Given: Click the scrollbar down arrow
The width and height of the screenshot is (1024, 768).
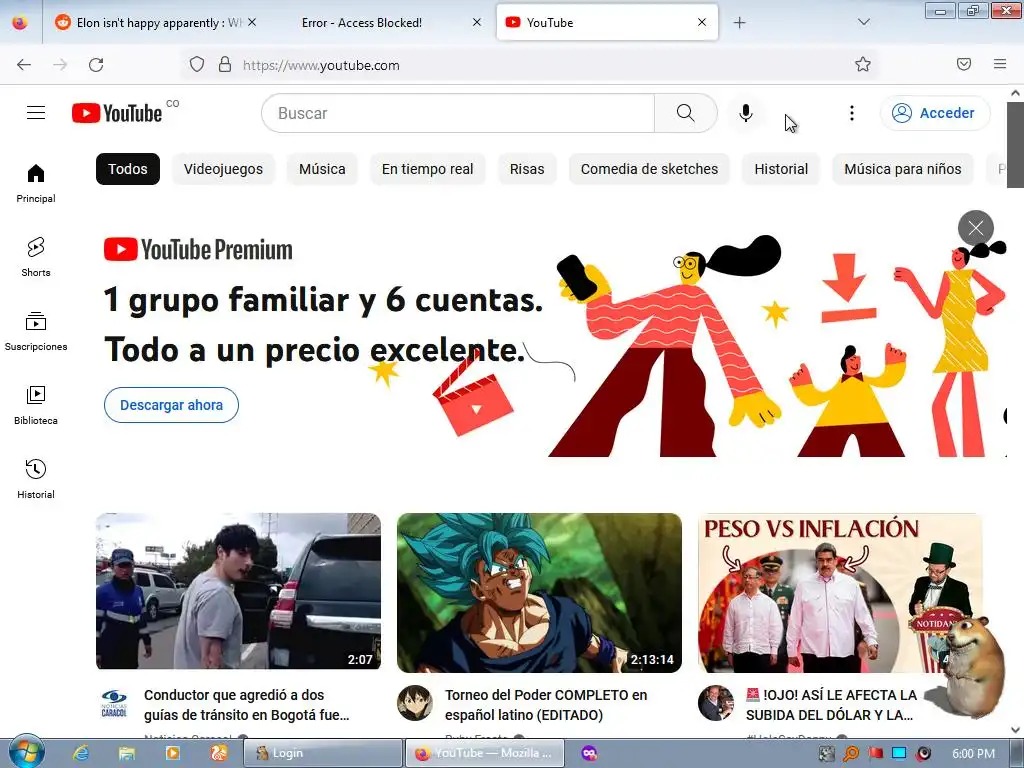Looking at the screenshot, I should point(1016,730).
